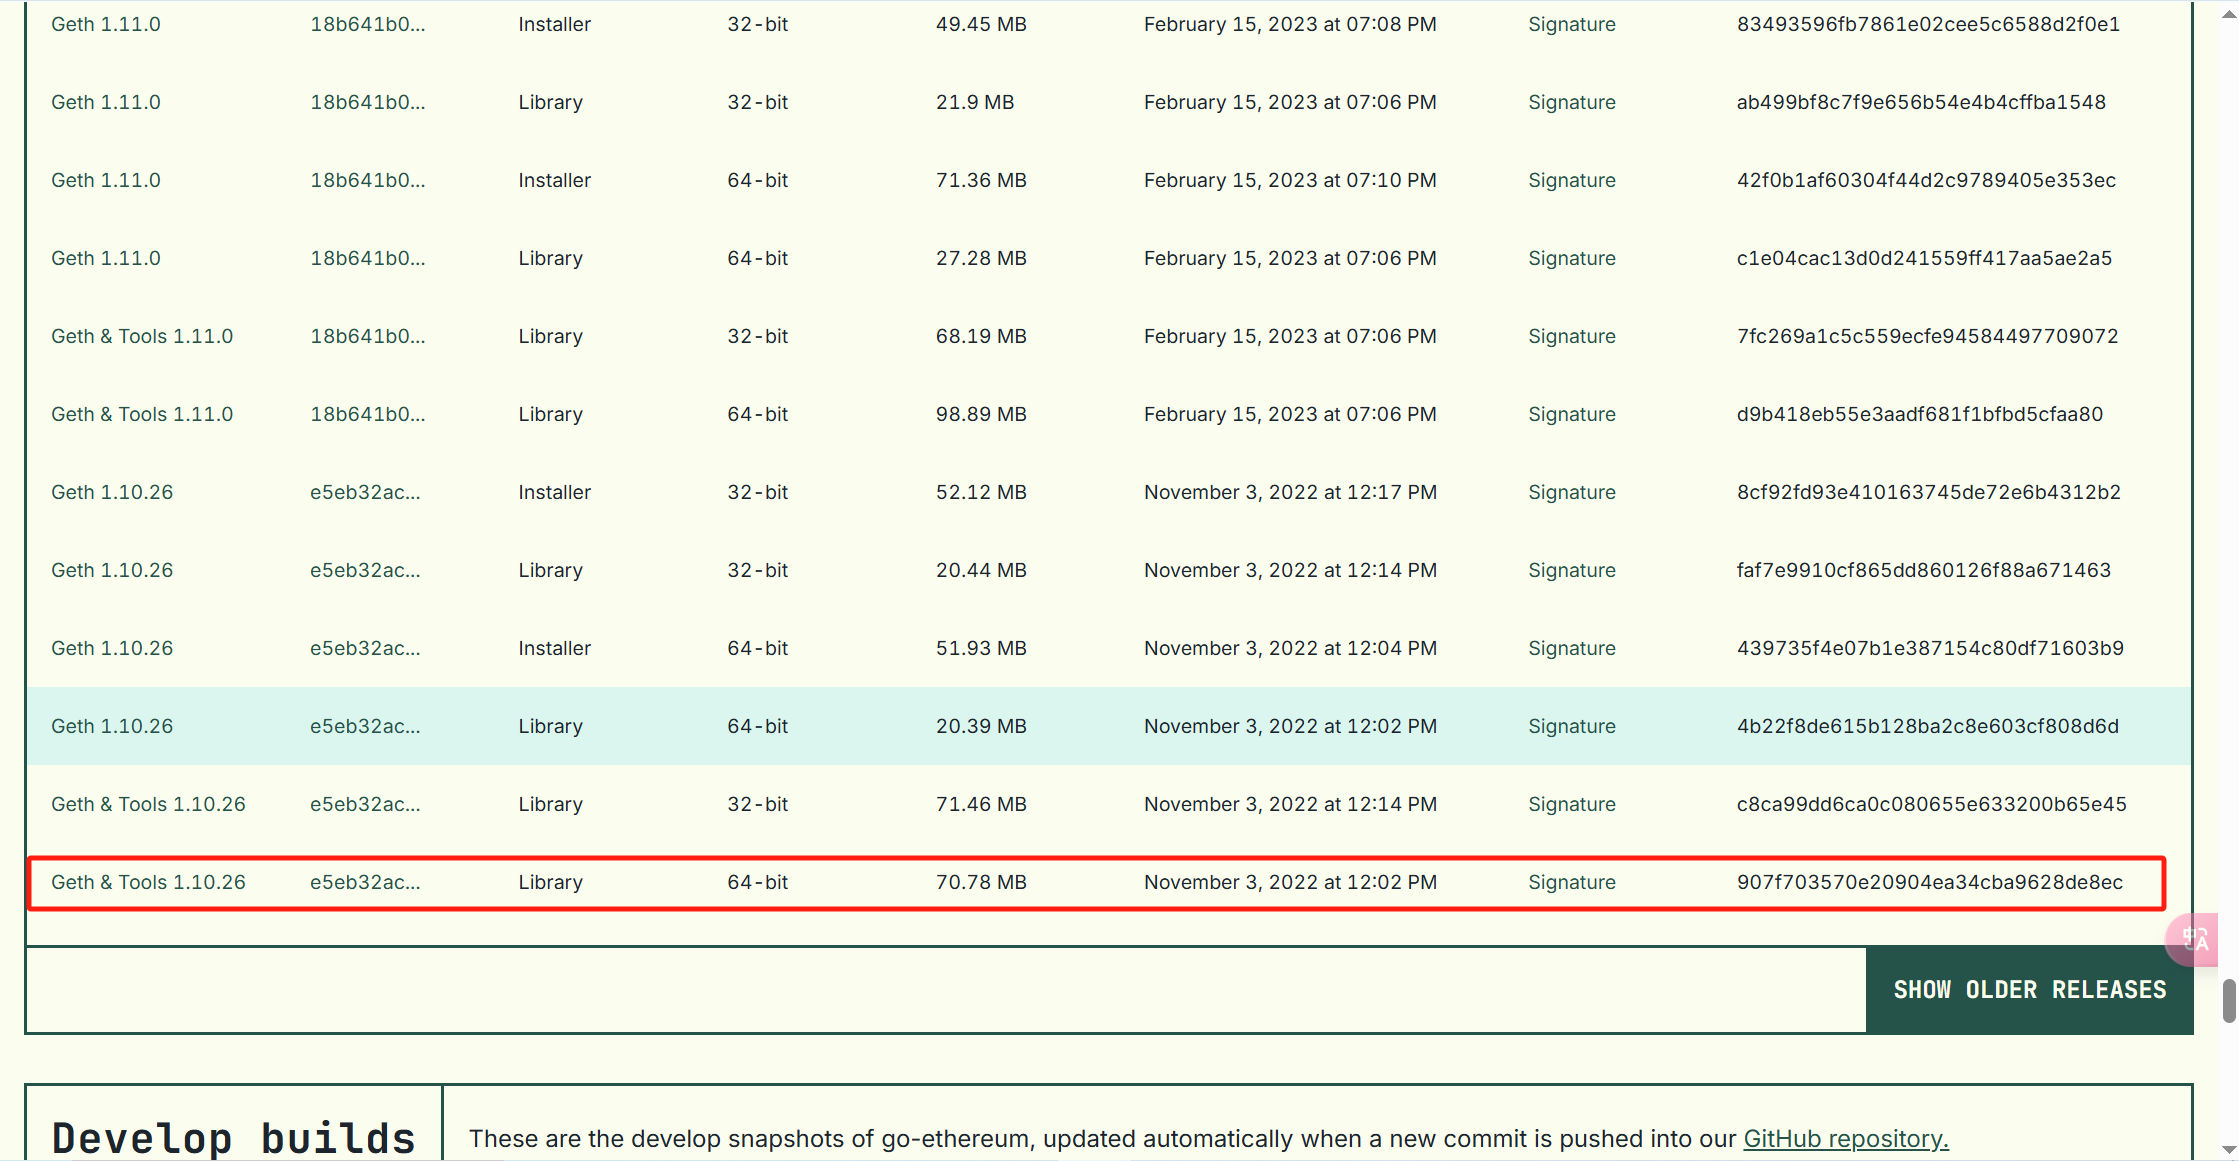Open Signature for Geth & Tools 1.10.26 32-bit
Viewport: 2239px width, 1161px height.
coord(1571,804)
